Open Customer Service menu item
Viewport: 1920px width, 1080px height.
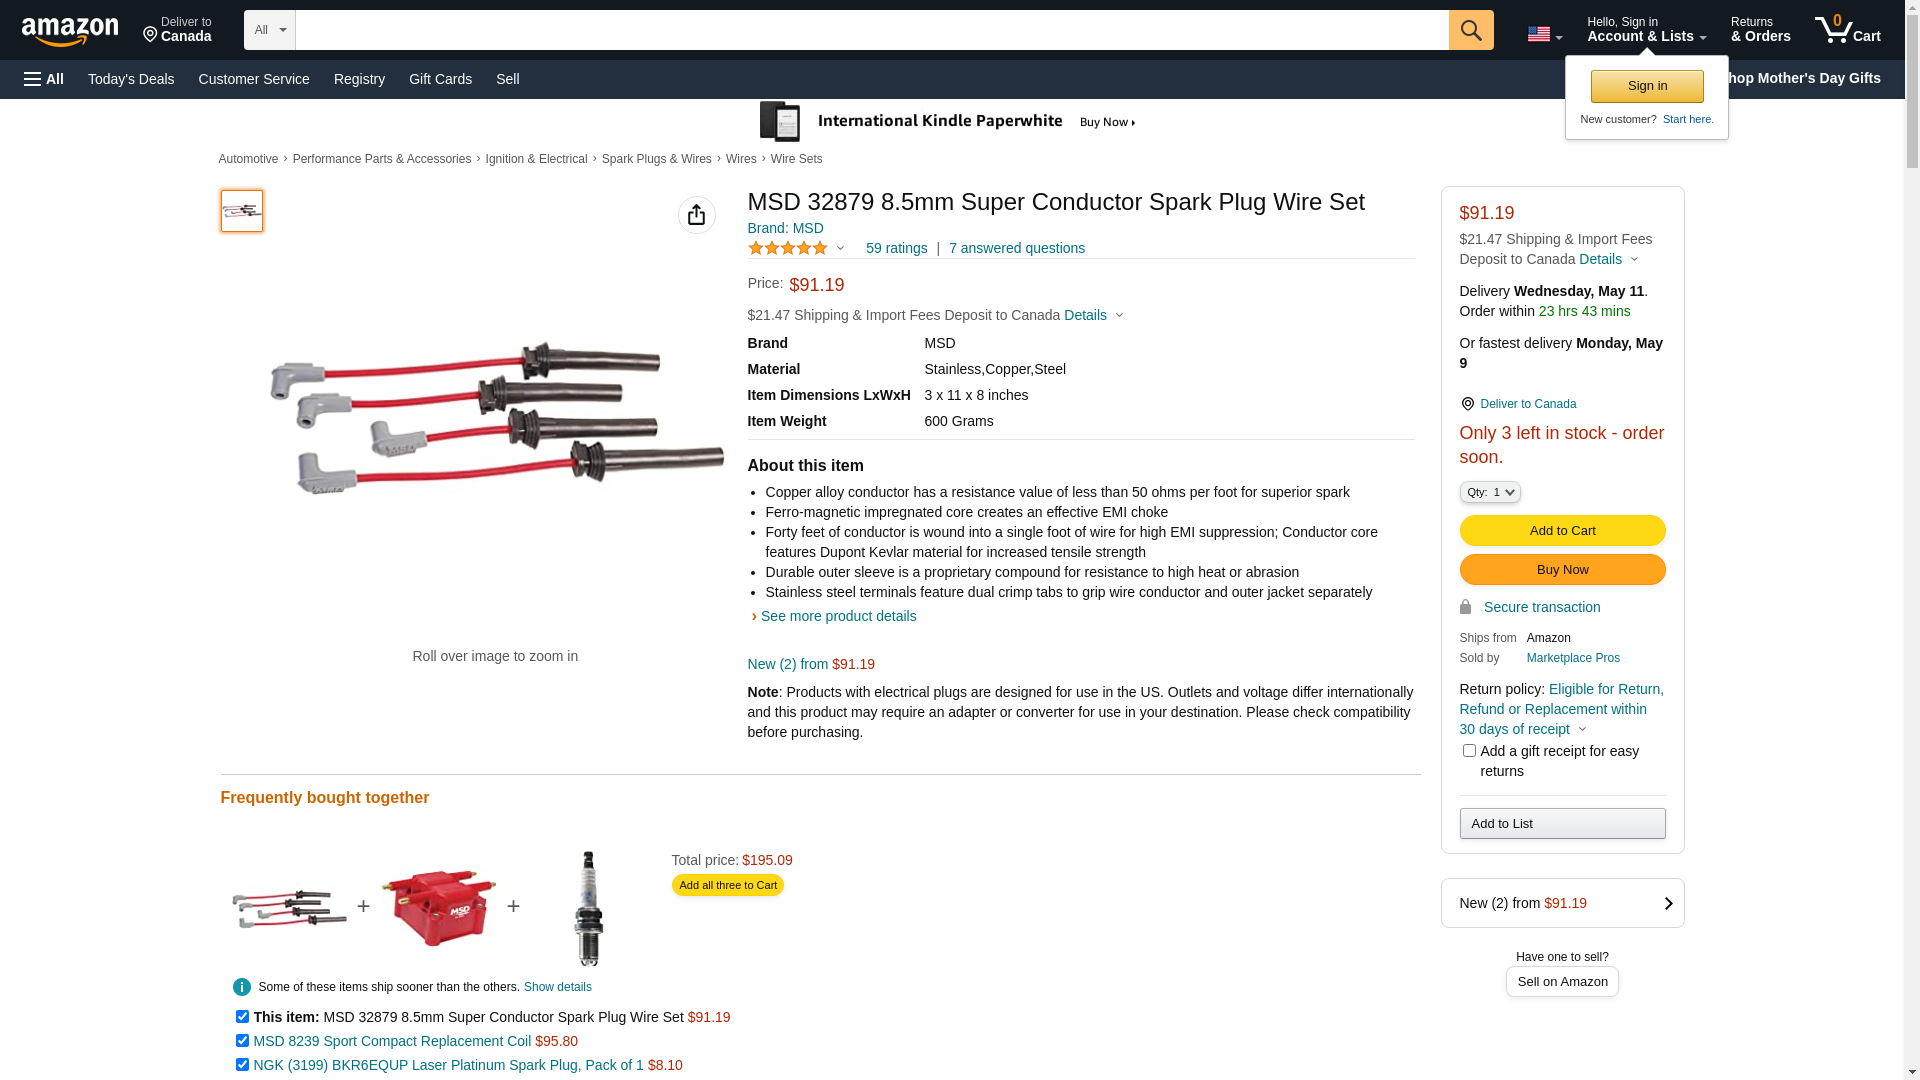(x=254, y=79)
